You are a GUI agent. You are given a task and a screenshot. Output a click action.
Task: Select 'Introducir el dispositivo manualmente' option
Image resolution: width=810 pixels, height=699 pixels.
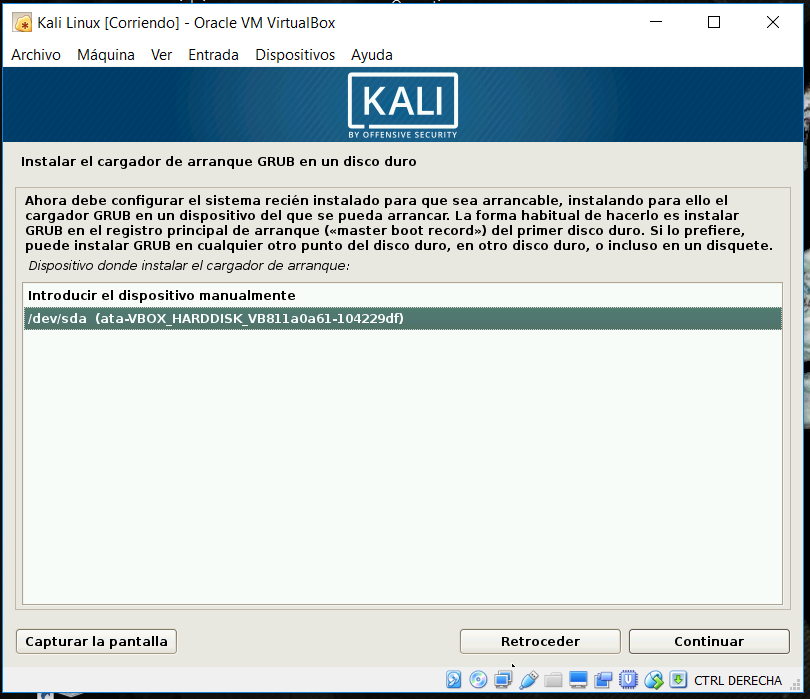(162, 295)
